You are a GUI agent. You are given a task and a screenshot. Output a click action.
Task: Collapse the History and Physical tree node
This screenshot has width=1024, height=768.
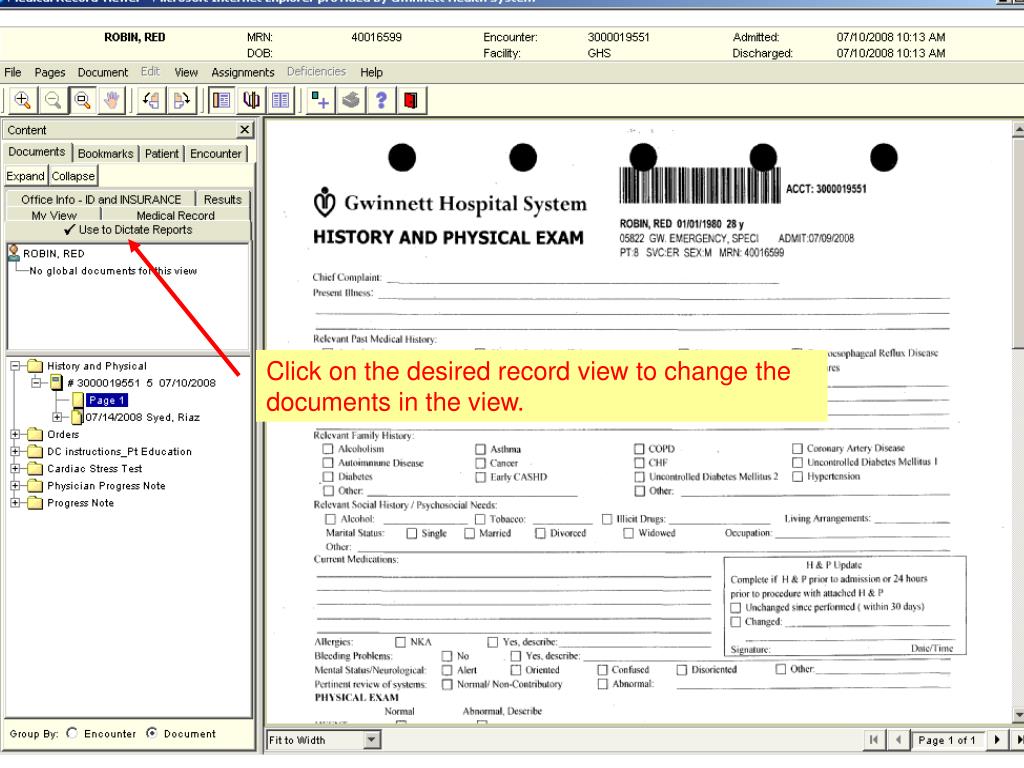pos(15,366)
